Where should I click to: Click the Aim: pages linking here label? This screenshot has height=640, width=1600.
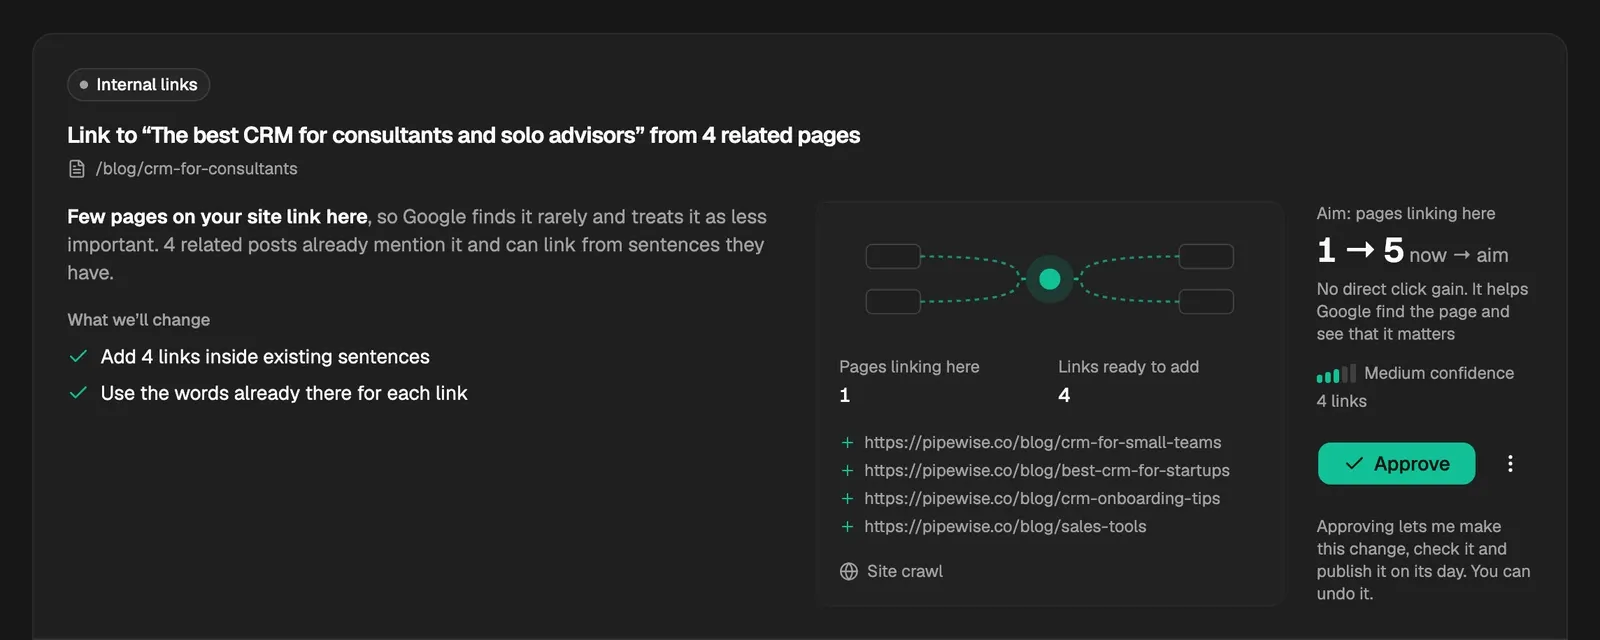click(x=1405, y=213)
